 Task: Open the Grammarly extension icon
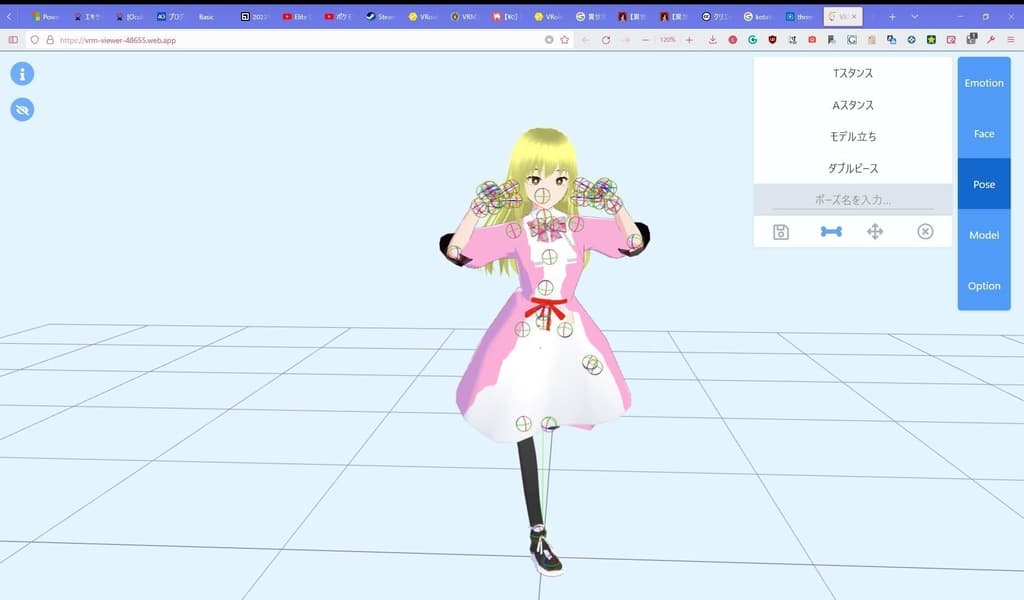[752, 40]
